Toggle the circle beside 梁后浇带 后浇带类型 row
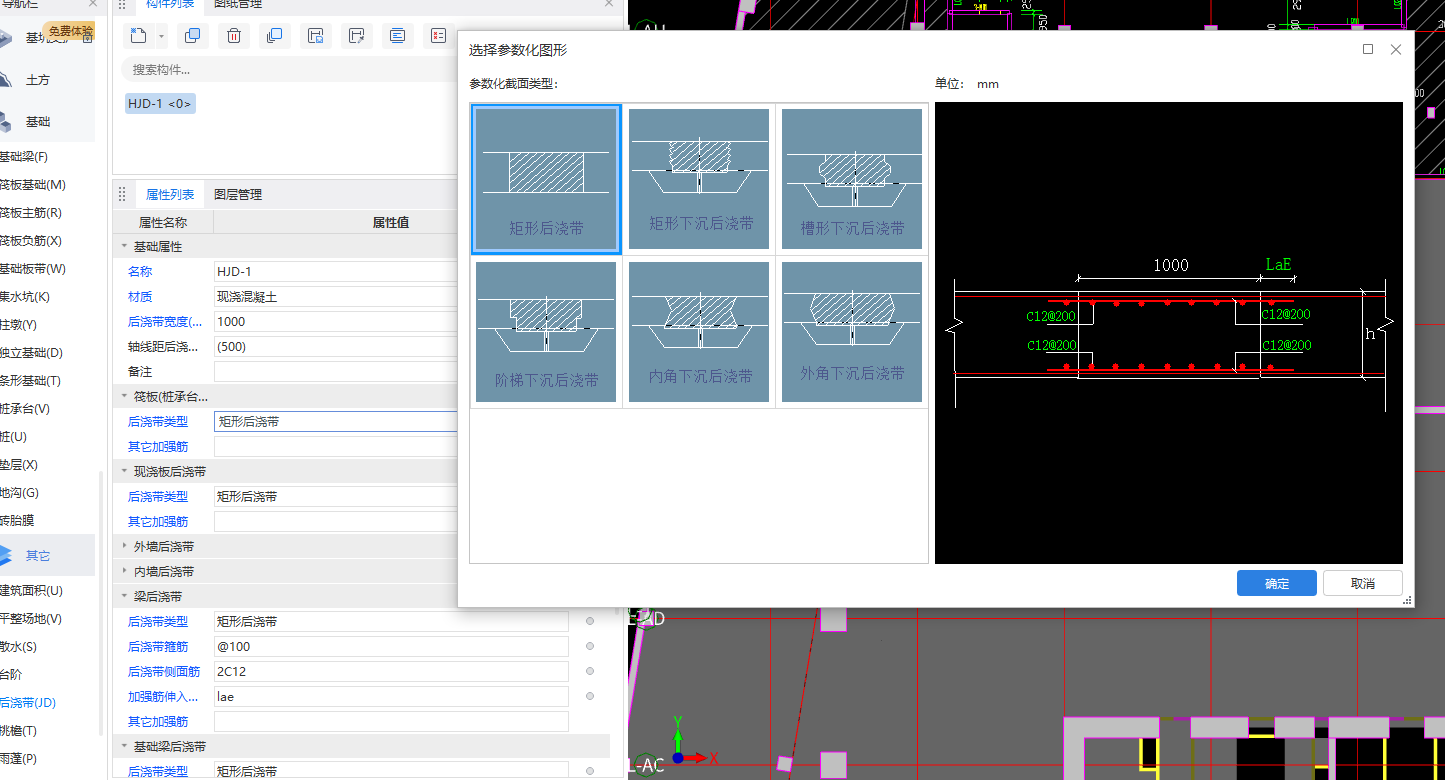This screenshot has width=1445, height=780. [590, 621]
